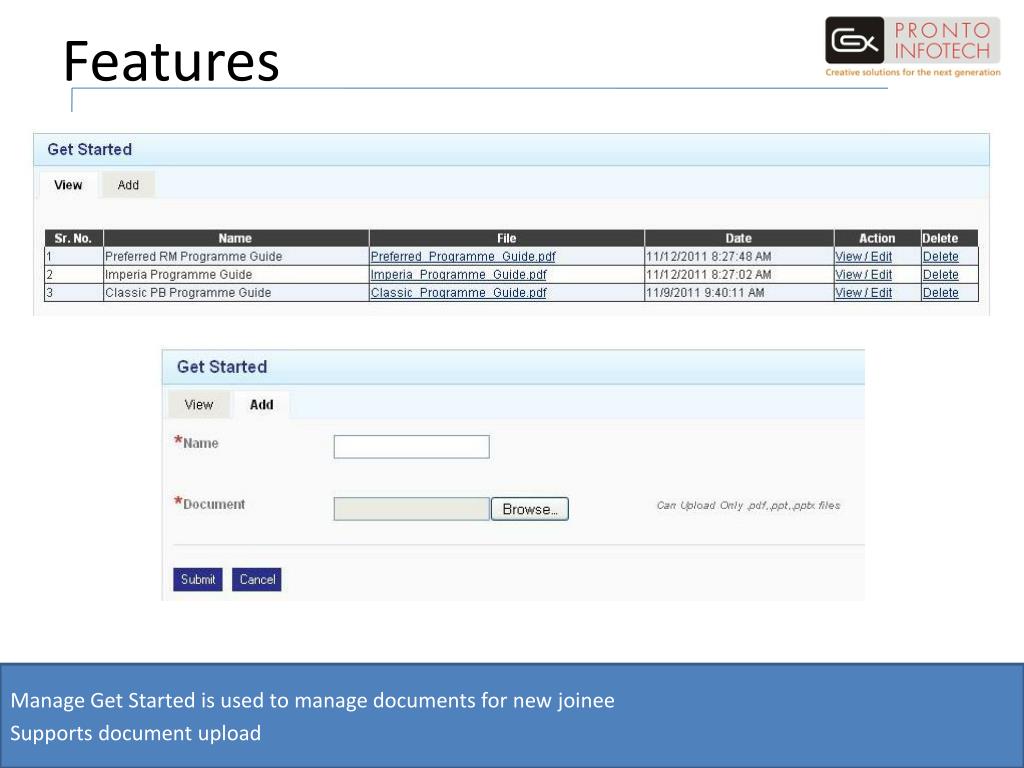Click the Document file path field
This screenshot has height=768, width=1024.
(411, 509)
